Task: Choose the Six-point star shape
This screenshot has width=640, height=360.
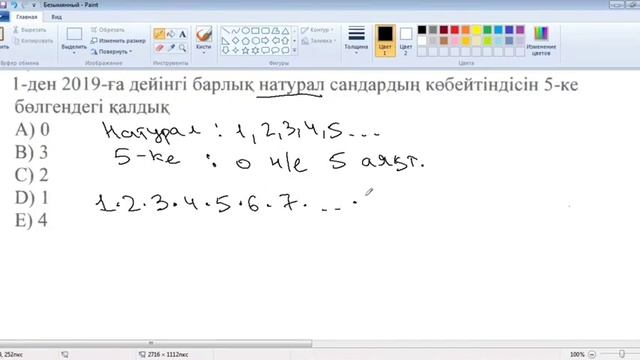Action: tap(255, 51)
